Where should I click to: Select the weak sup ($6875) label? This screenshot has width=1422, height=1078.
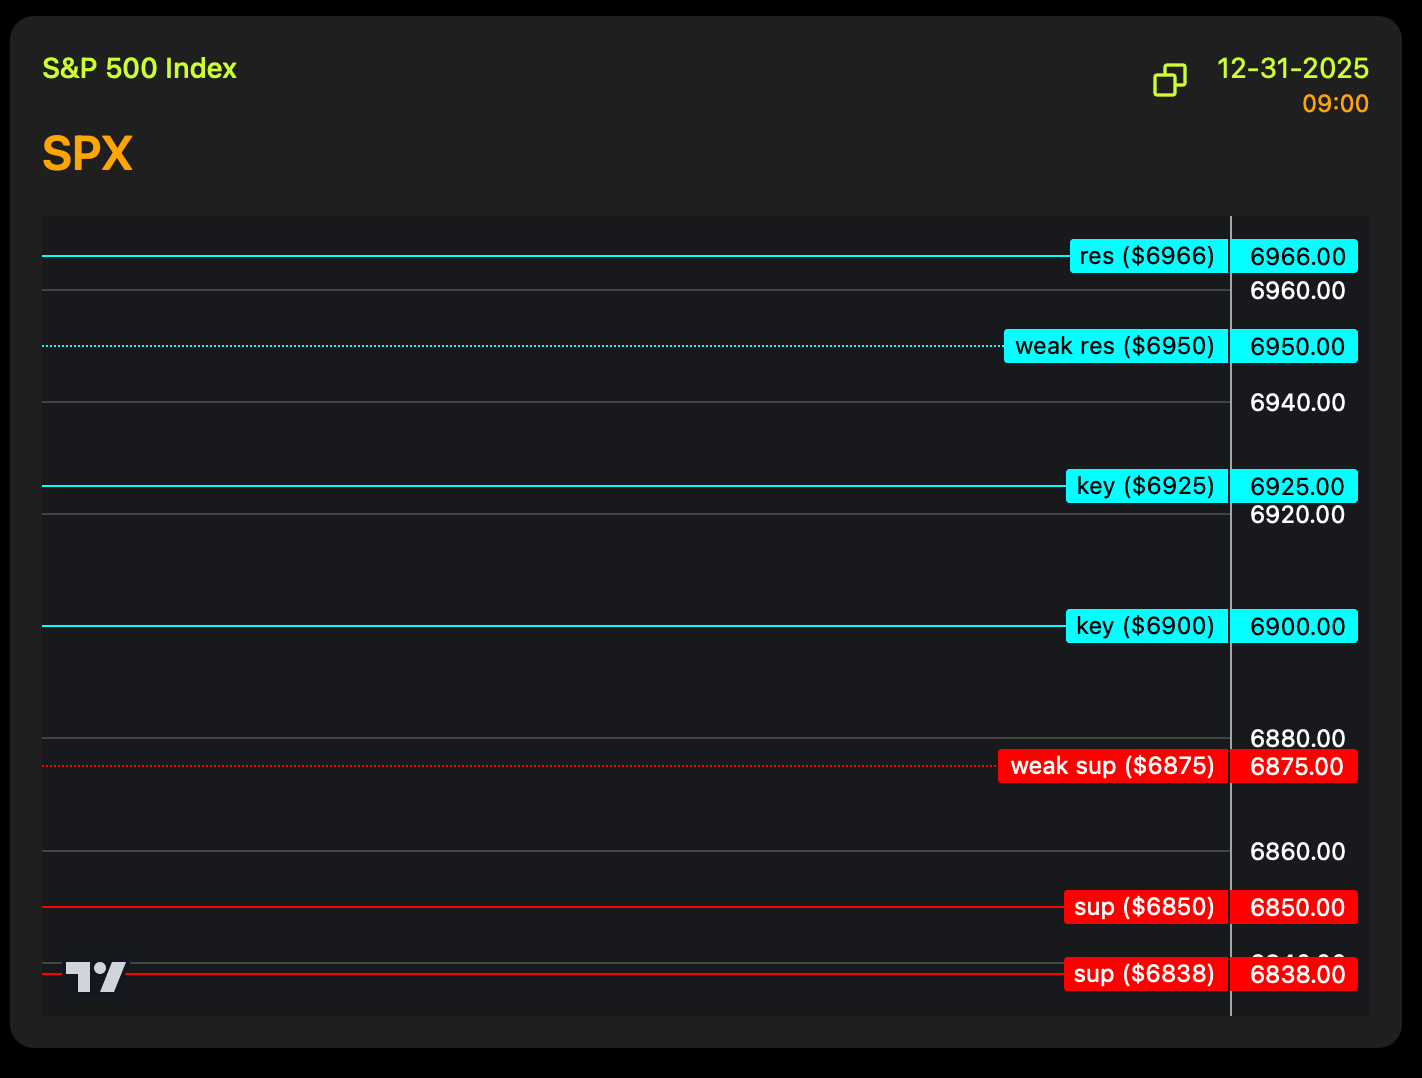point(1112,766)
